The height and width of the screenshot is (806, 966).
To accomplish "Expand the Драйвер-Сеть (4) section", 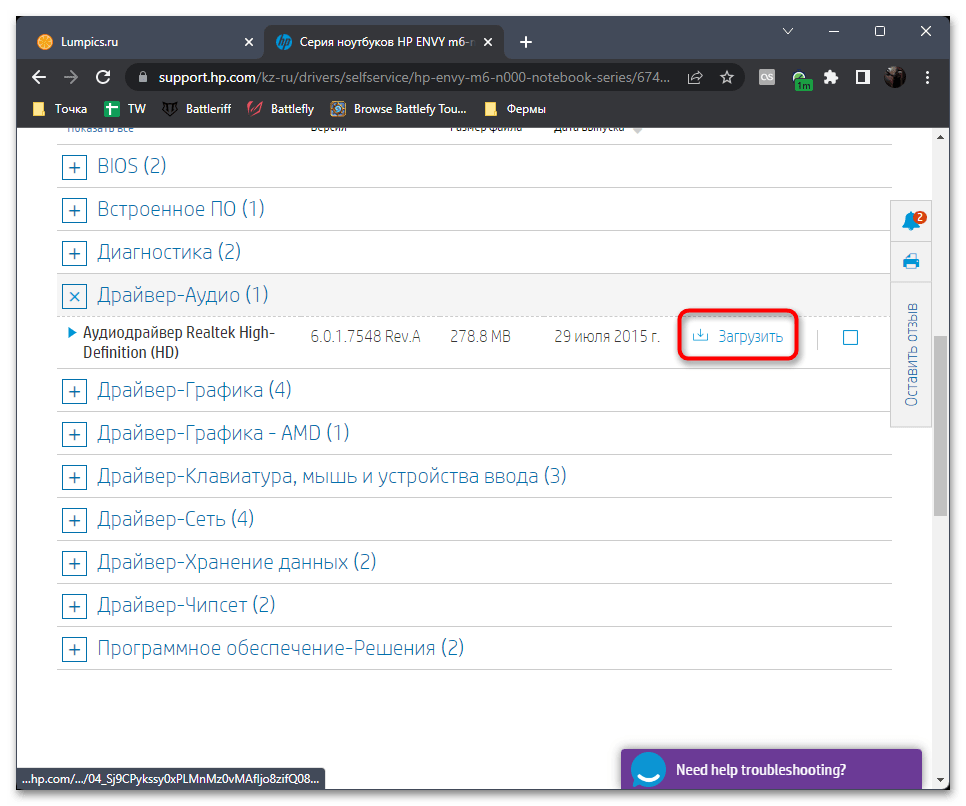I will [74, 521].
